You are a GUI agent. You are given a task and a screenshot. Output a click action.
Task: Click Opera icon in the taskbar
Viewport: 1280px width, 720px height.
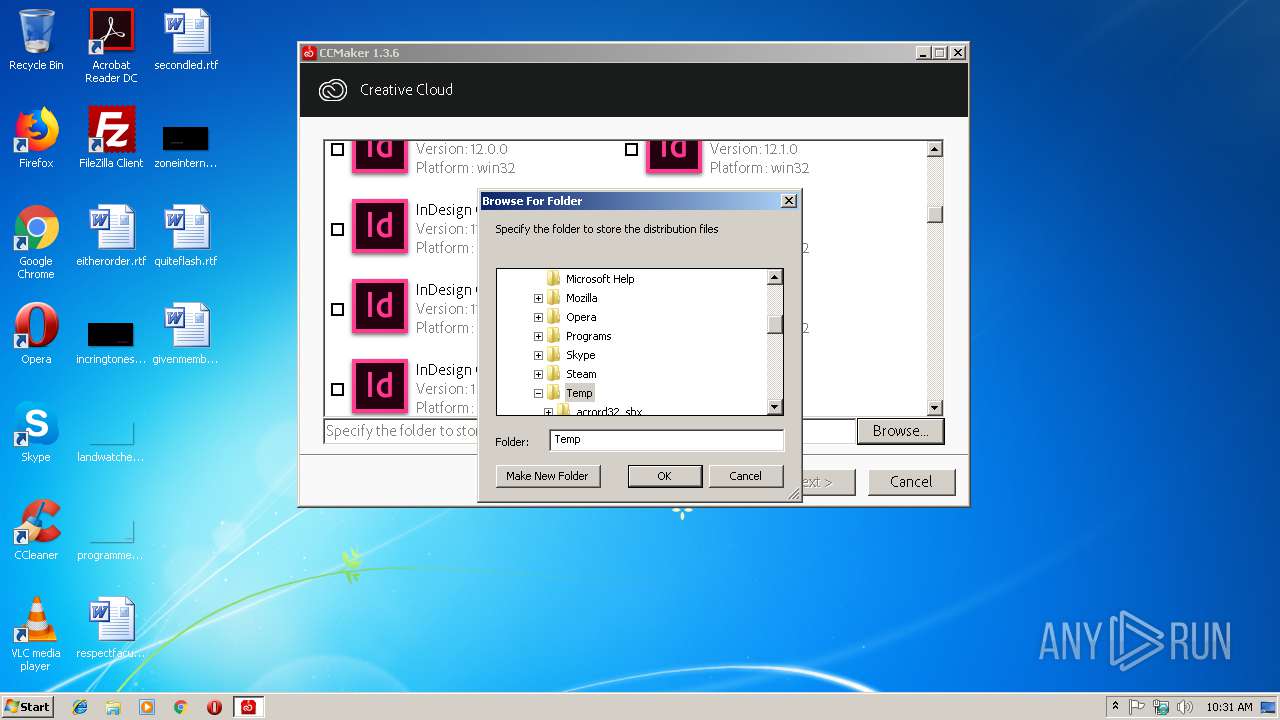click(x=214, y=707)
